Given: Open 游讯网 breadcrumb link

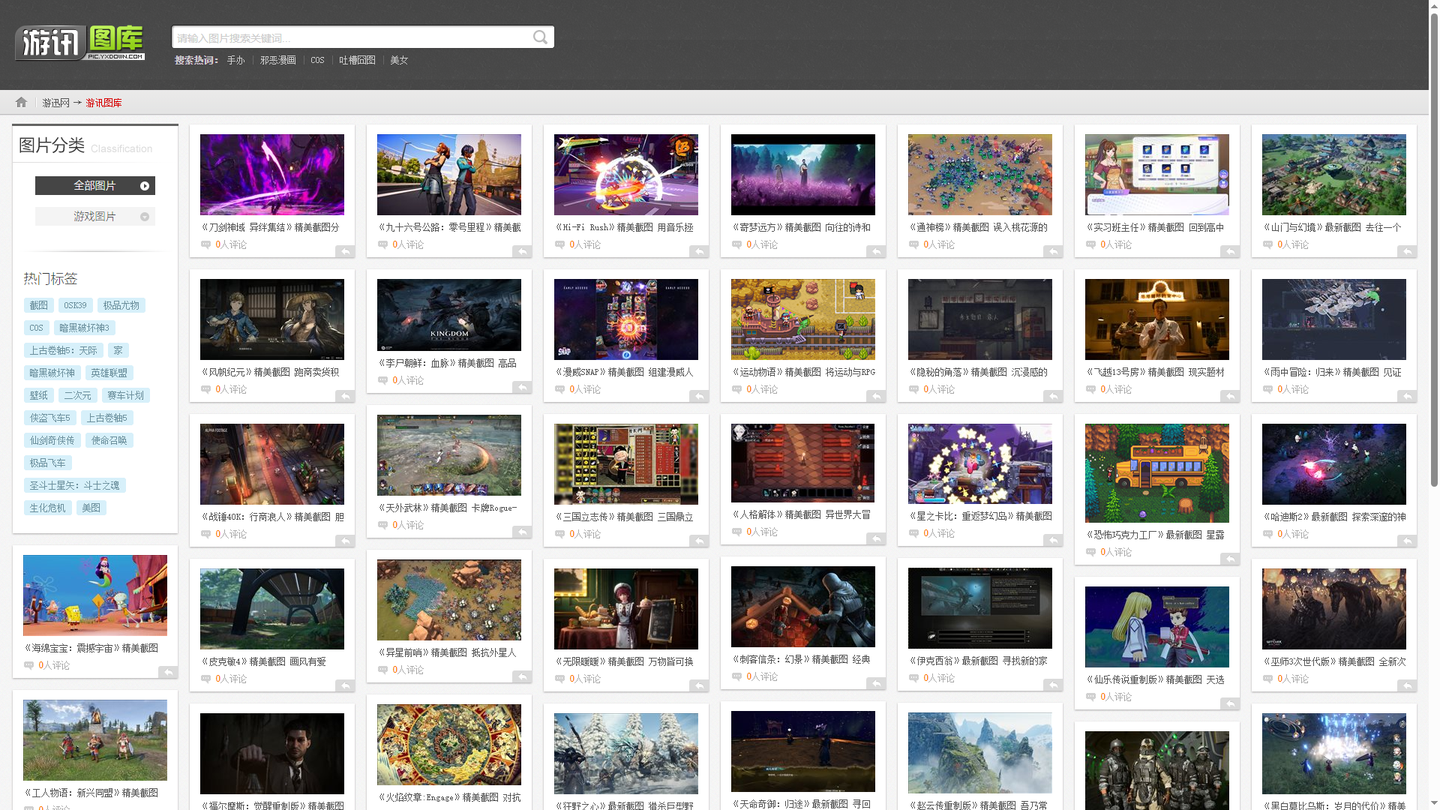Looking at the screenshot, I should point(55,103).
